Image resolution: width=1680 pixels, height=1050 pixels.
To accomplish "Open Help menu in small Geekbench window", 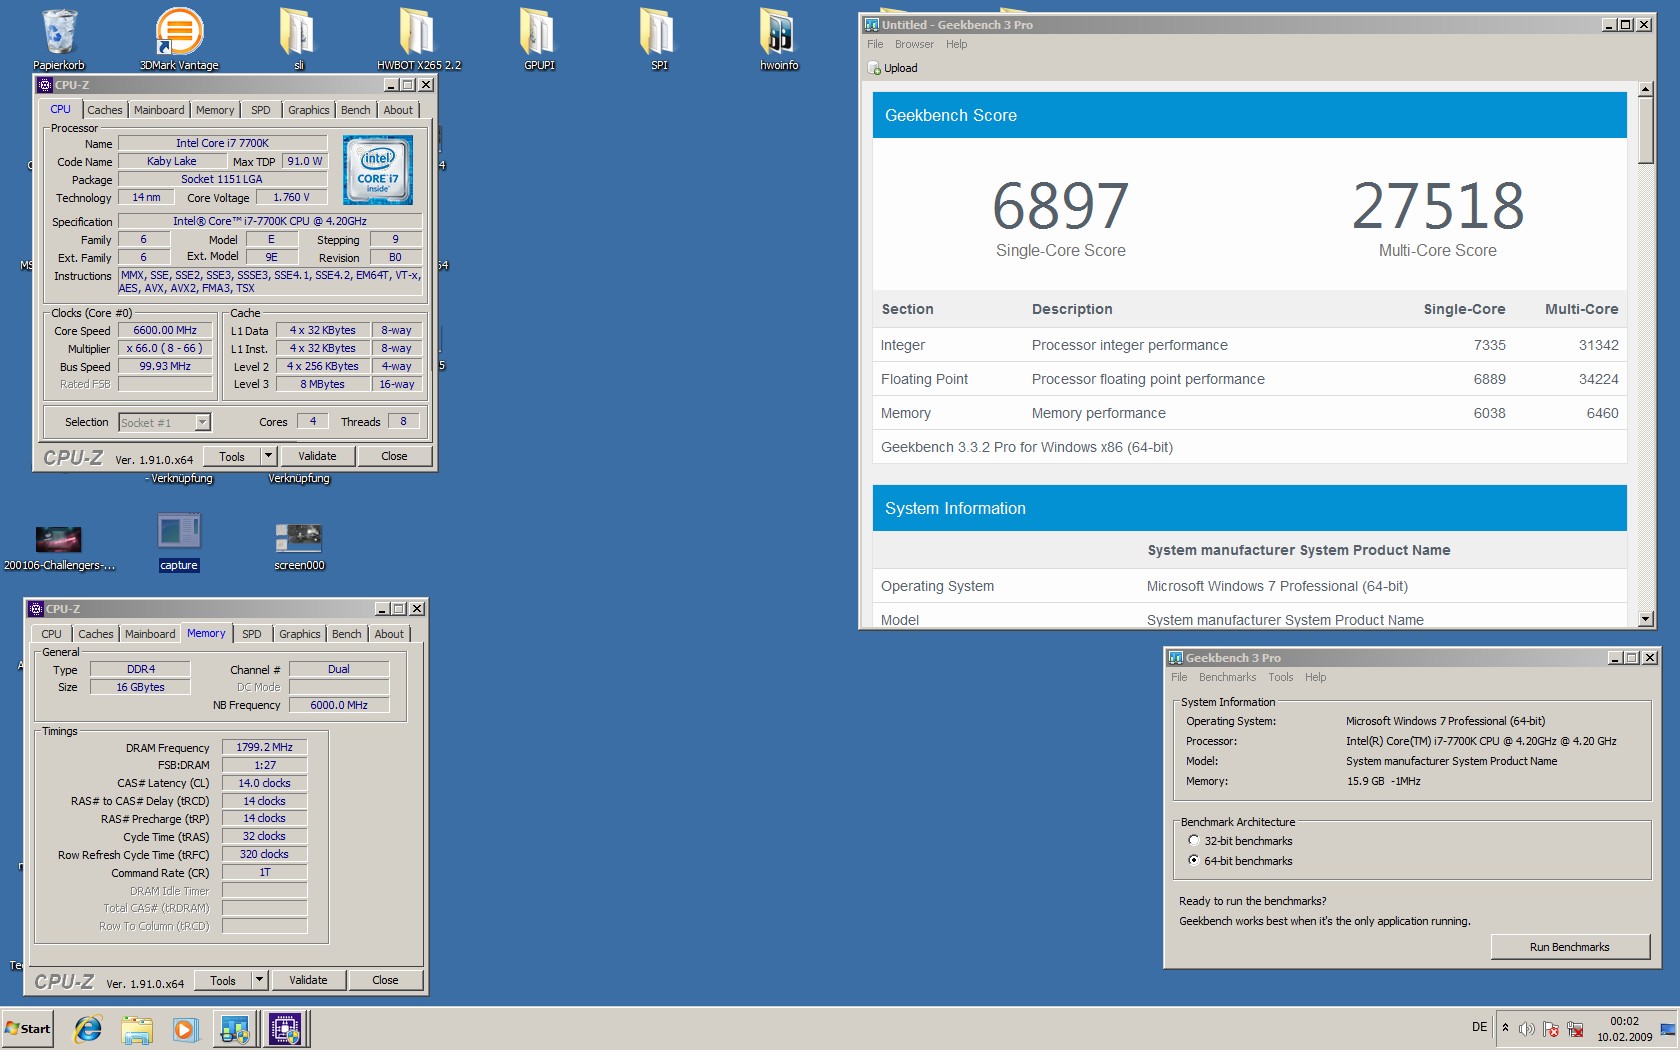I will point(1315,677).
